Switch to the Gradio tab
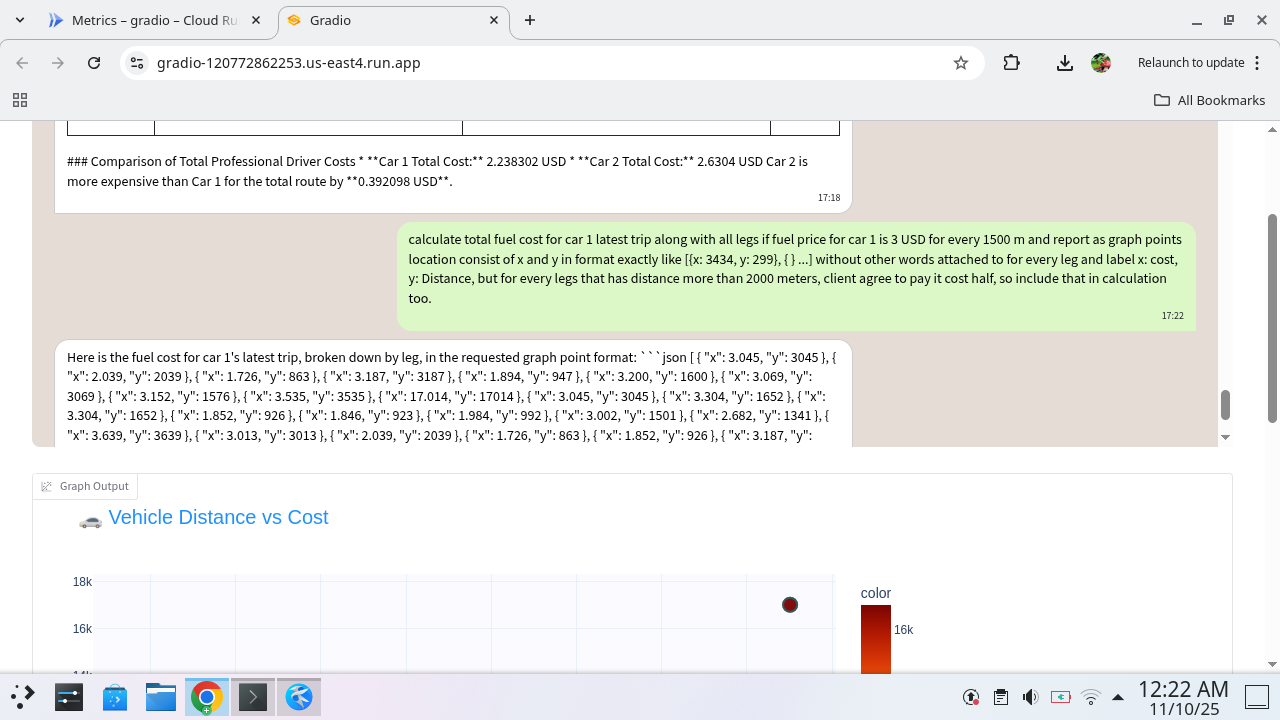The height and width of the screenshot is (720, 1280). [x=394, y=20]
